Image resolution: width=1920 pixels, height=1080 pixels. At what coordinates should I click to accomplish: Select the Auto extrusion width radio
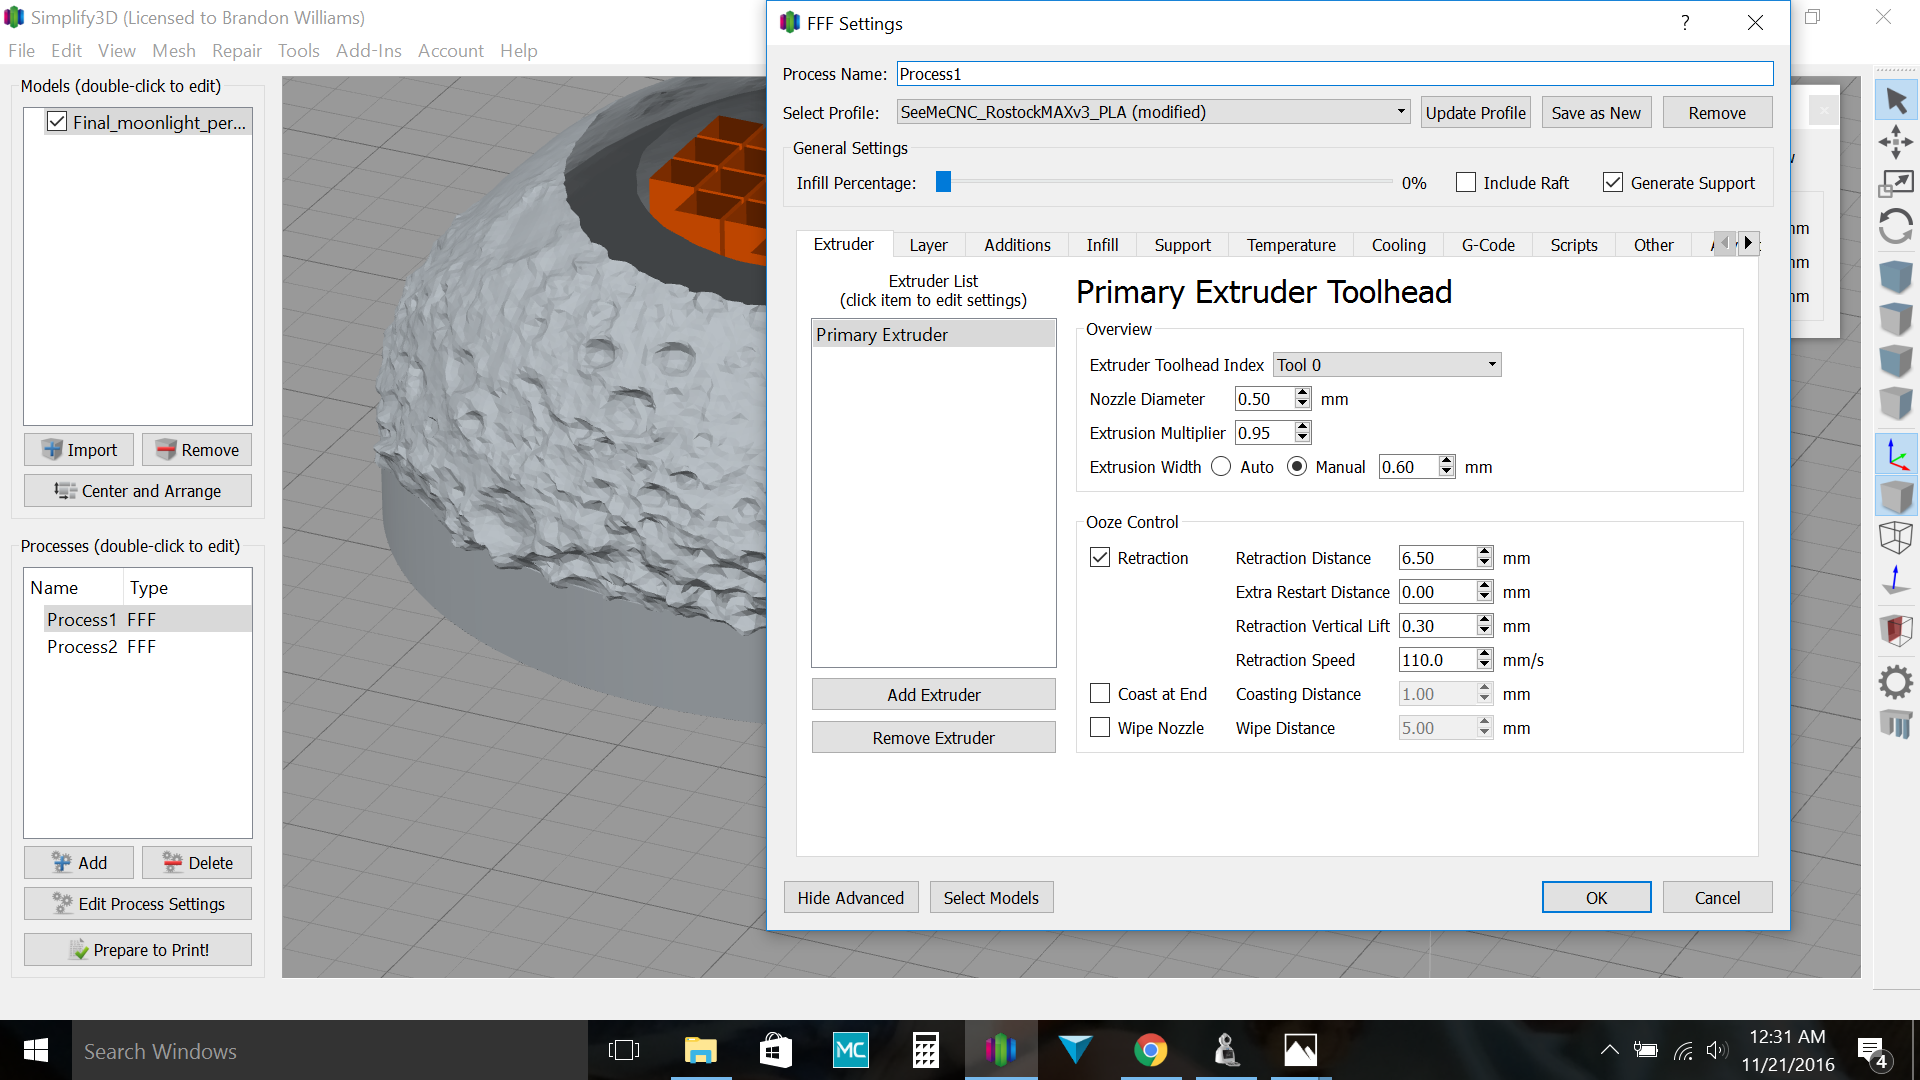[1221, 467]
